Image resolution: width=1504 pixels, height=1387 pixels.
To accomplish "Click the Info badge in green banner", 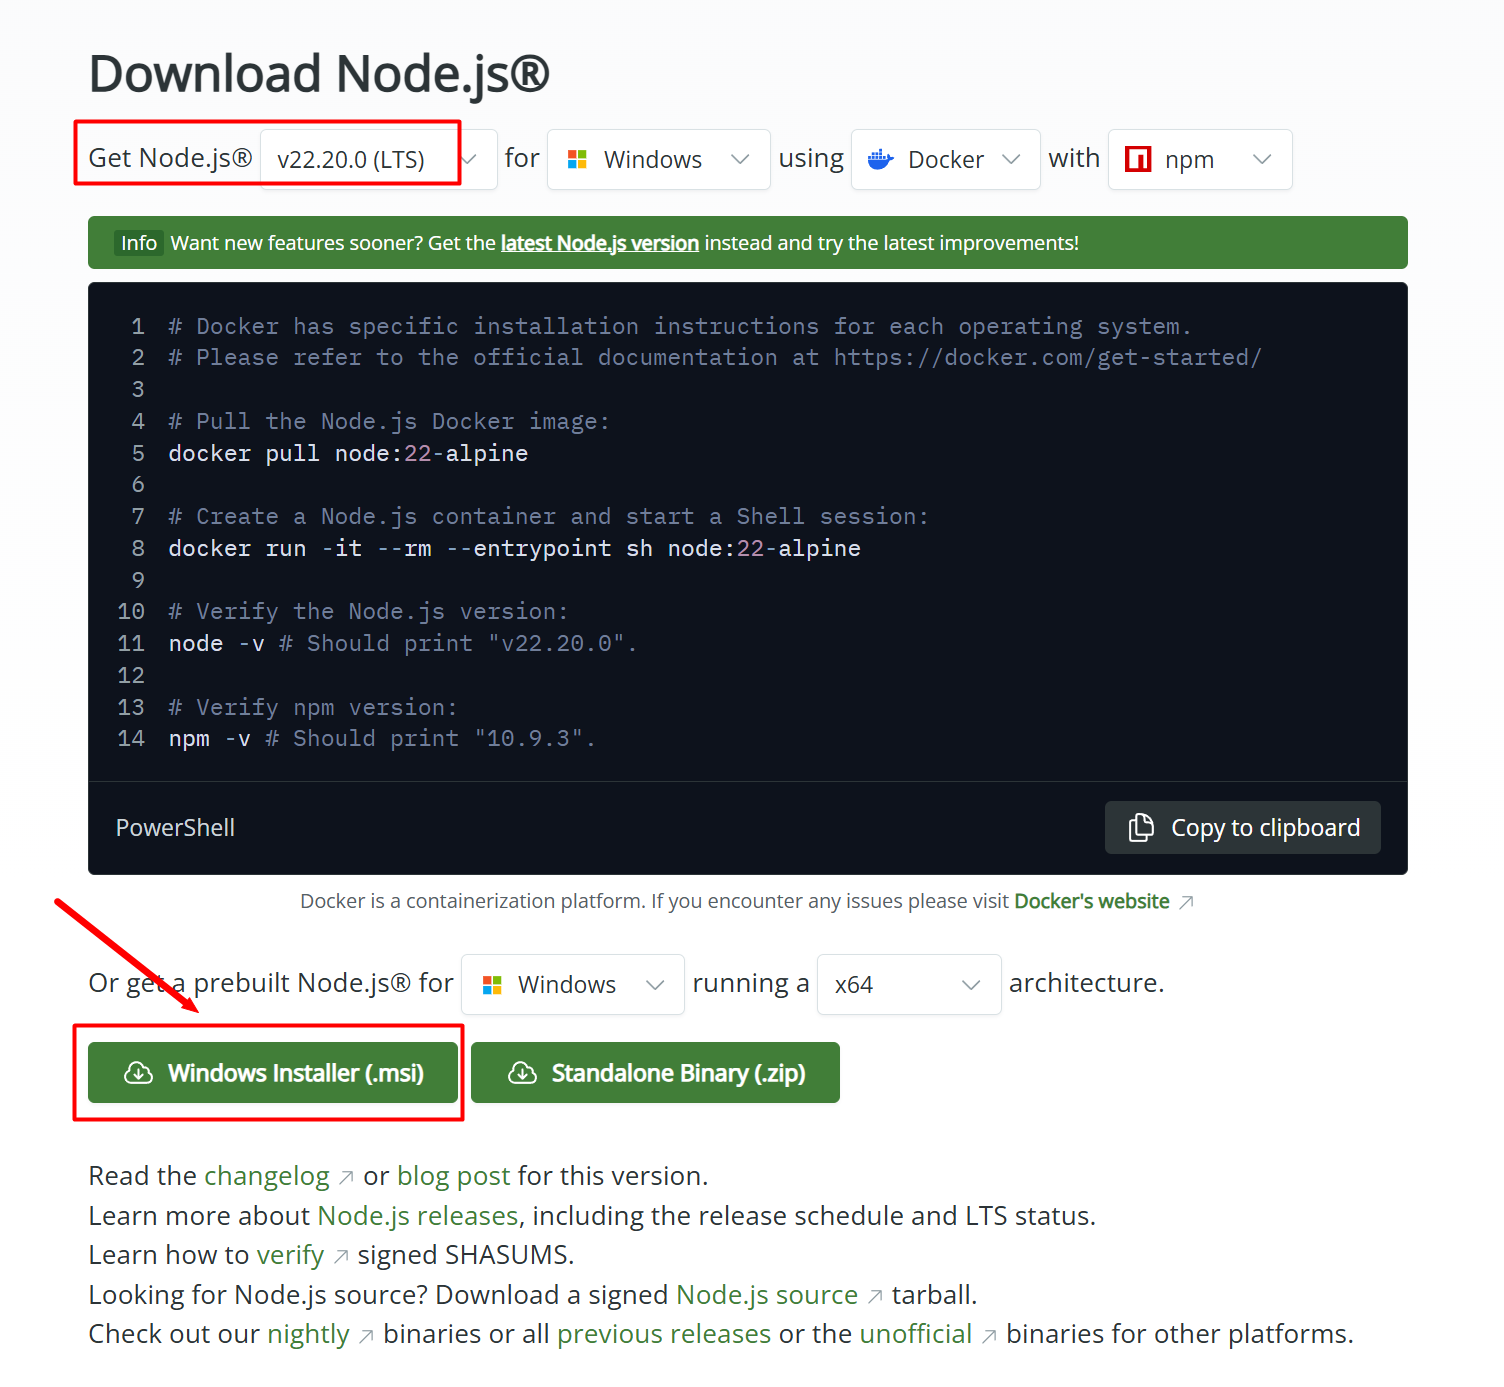I will pos(139,243).
